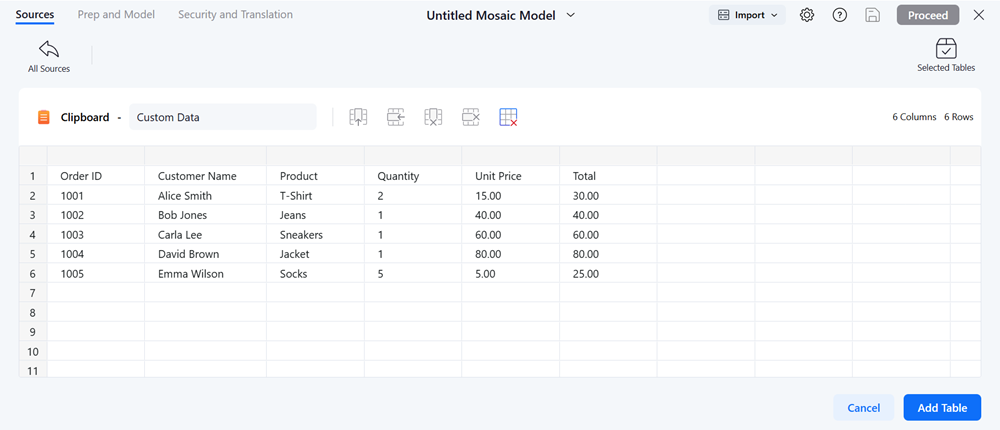
Task: Switch to the Prep and Model tab
Action: click(x=116, y=15)
